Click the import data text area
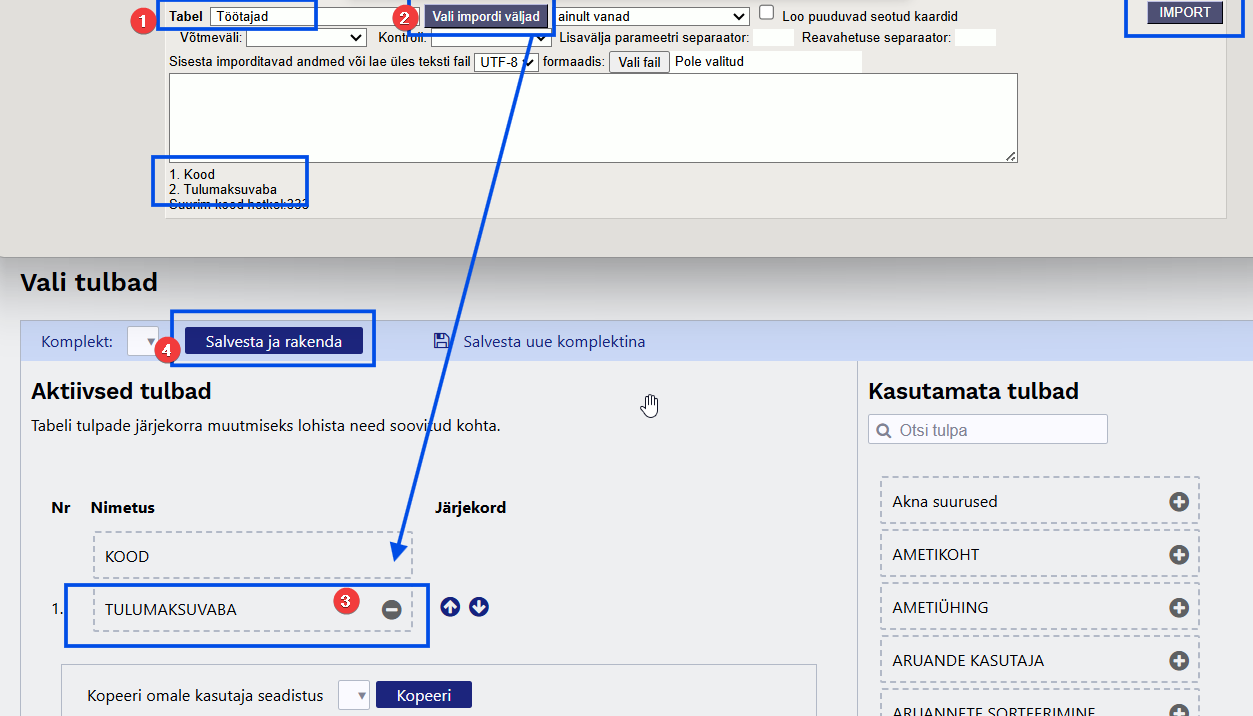This screenshot has height=716, width=1253. click(592, 117)
